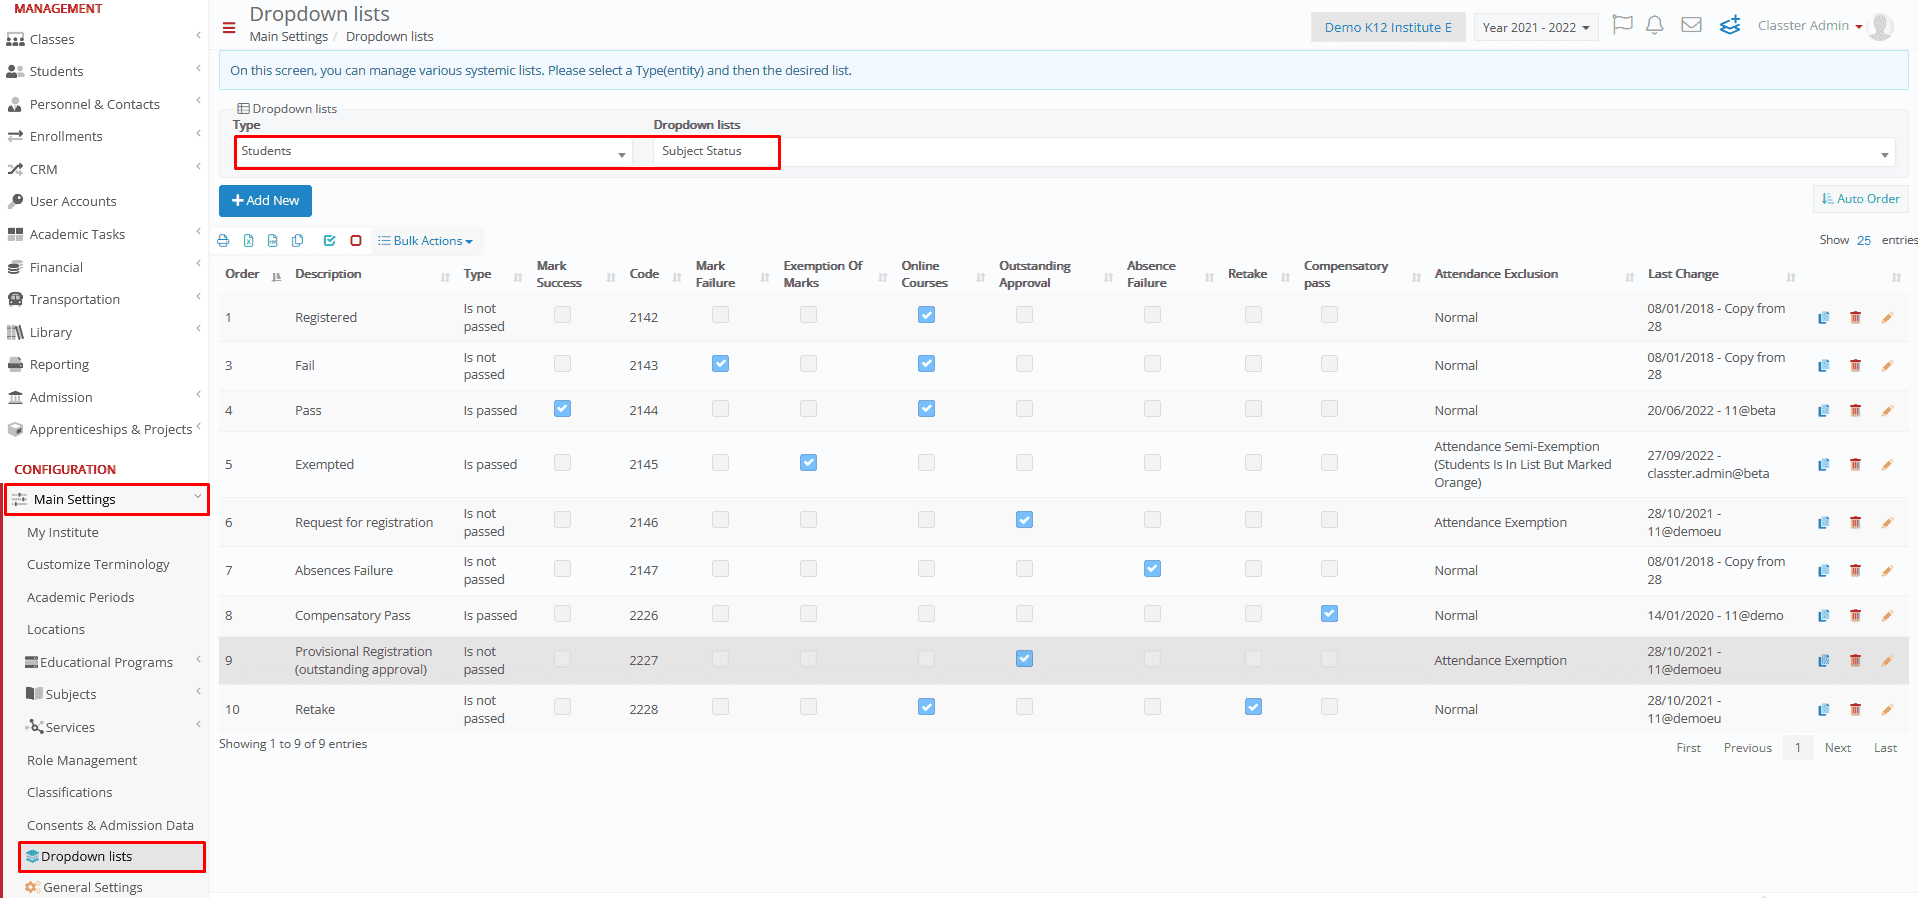The width and height of the screenshot is (1918, 898).
Task: Open the Bulk Actions dropdown
Action: [x=425, y=241]
